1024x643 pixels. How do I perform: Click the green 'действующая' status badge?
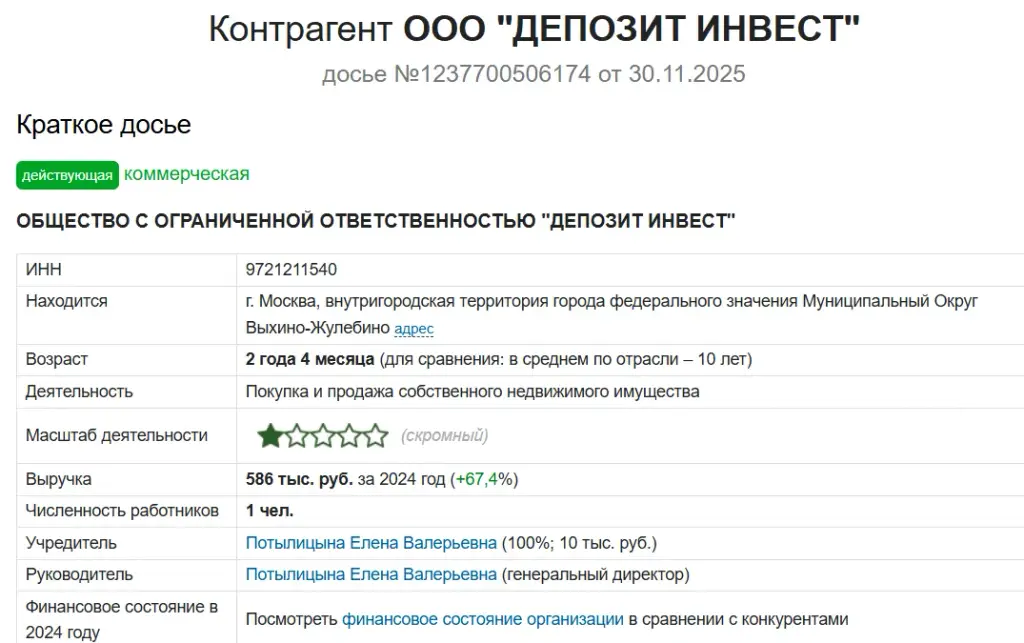67,175
